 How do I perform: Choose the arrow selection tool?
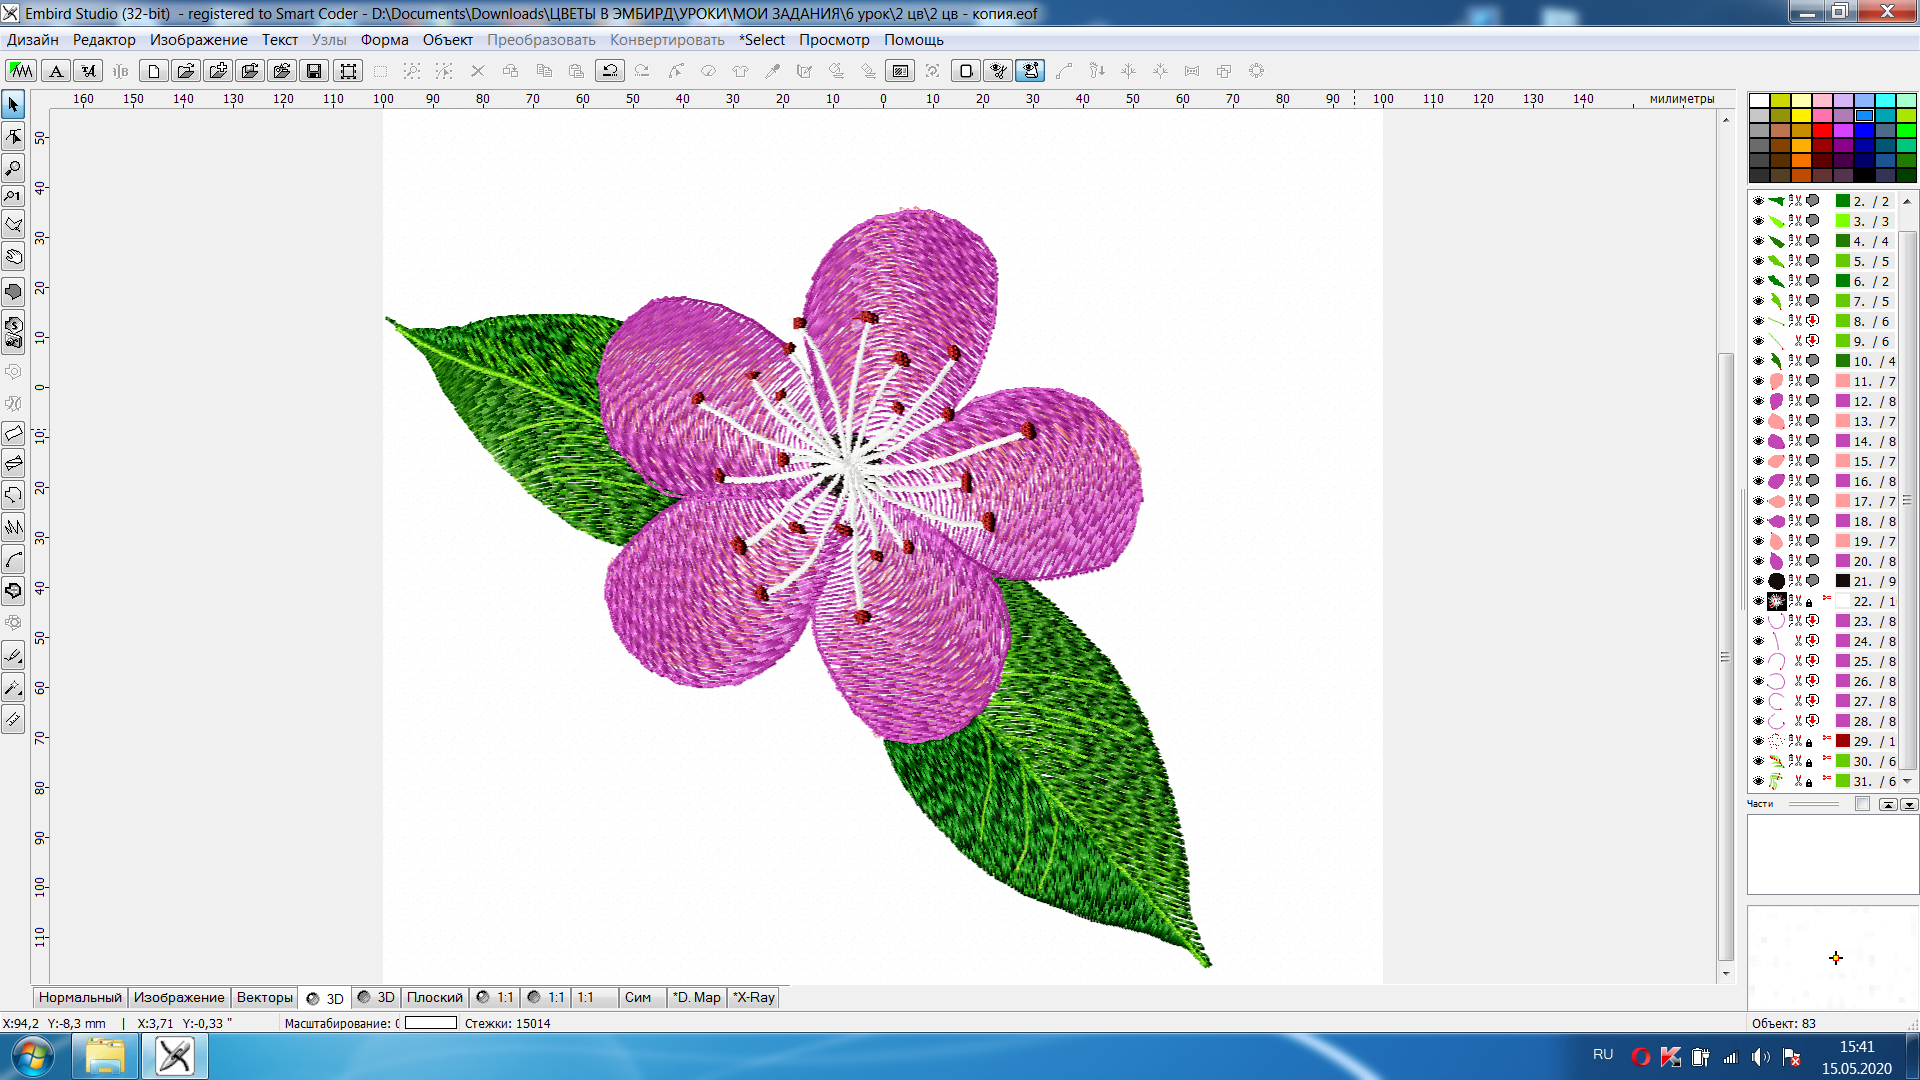click(x=14, y=104)
